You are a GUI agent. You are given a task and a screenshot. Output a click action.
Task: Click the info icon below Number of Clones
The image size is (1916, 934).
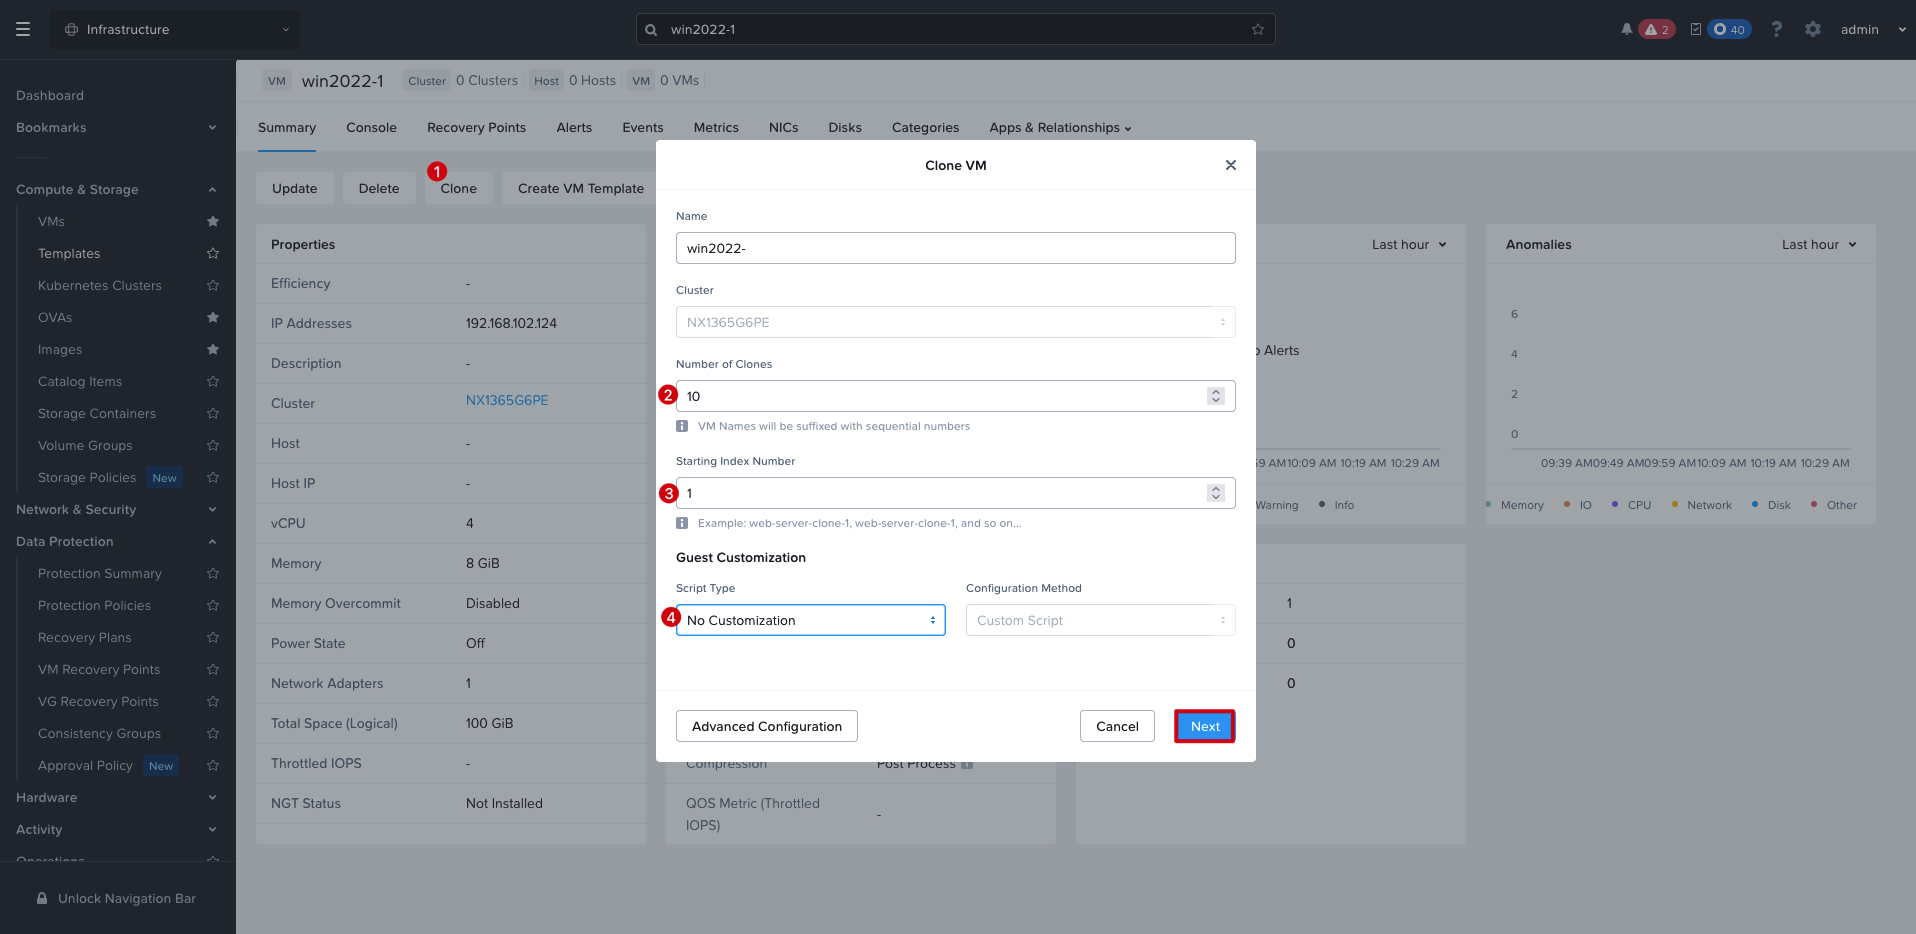(x=682, y=426)
